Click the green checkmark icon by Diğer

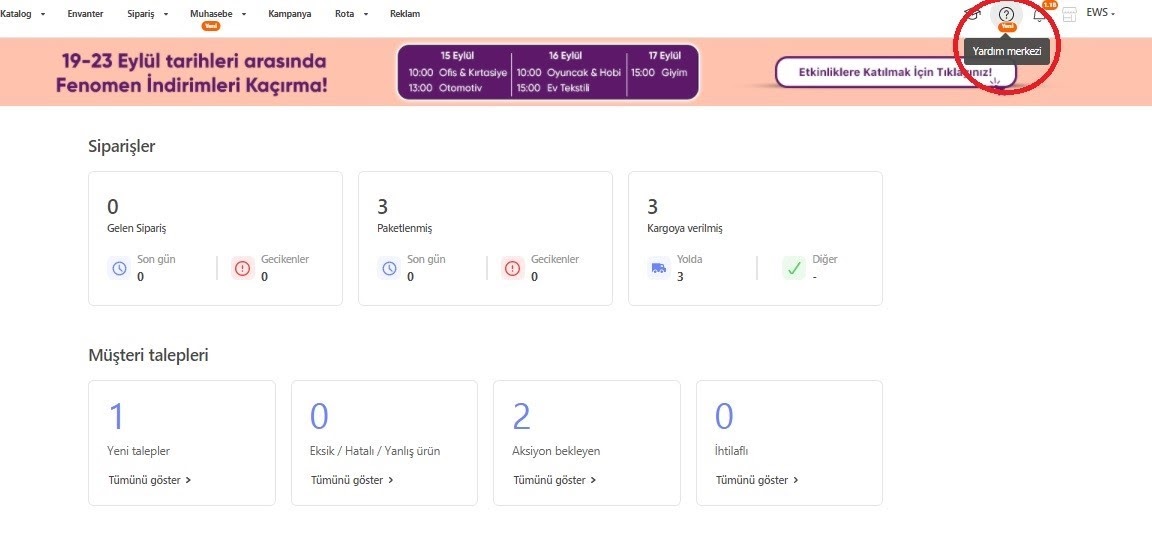[794, 268]
